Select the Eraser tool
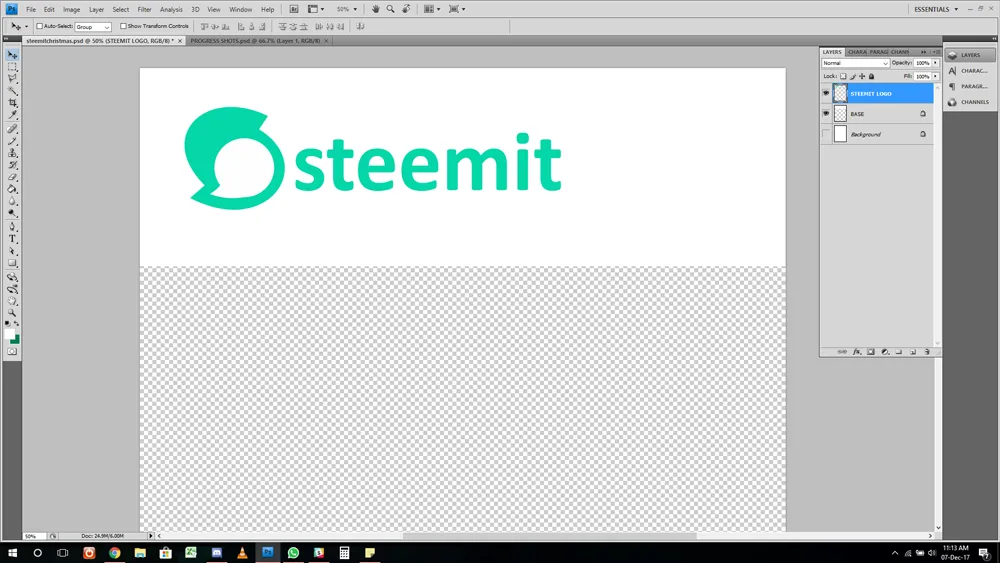The height and width of the screenshot is (563, 1000). tap(12, 178)
